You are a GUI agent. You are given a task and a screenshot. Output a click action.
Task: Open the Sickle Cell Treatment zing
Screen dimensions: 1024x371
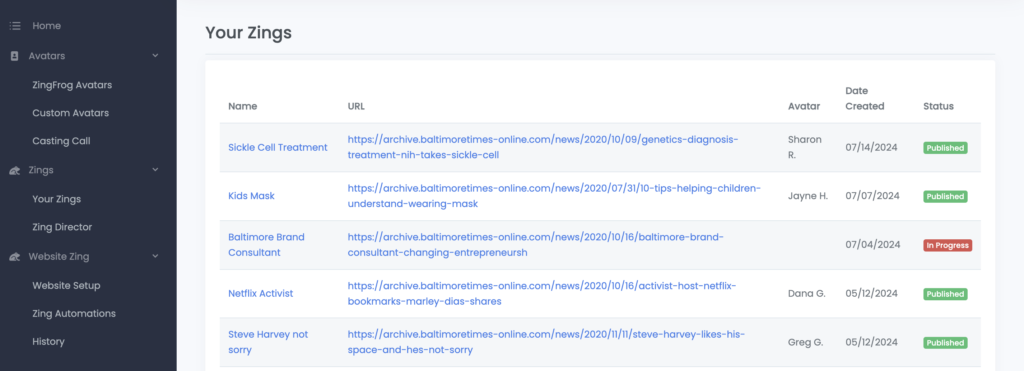[278, 148]
